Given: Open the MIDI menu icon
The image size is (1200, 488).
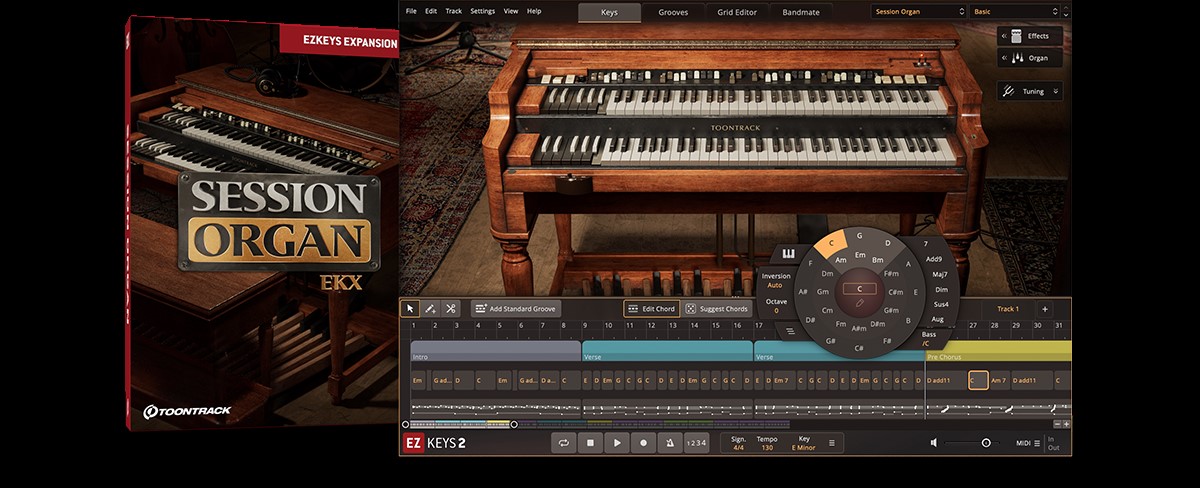Looking at the screenshot, I should [x=1037, y=443].
